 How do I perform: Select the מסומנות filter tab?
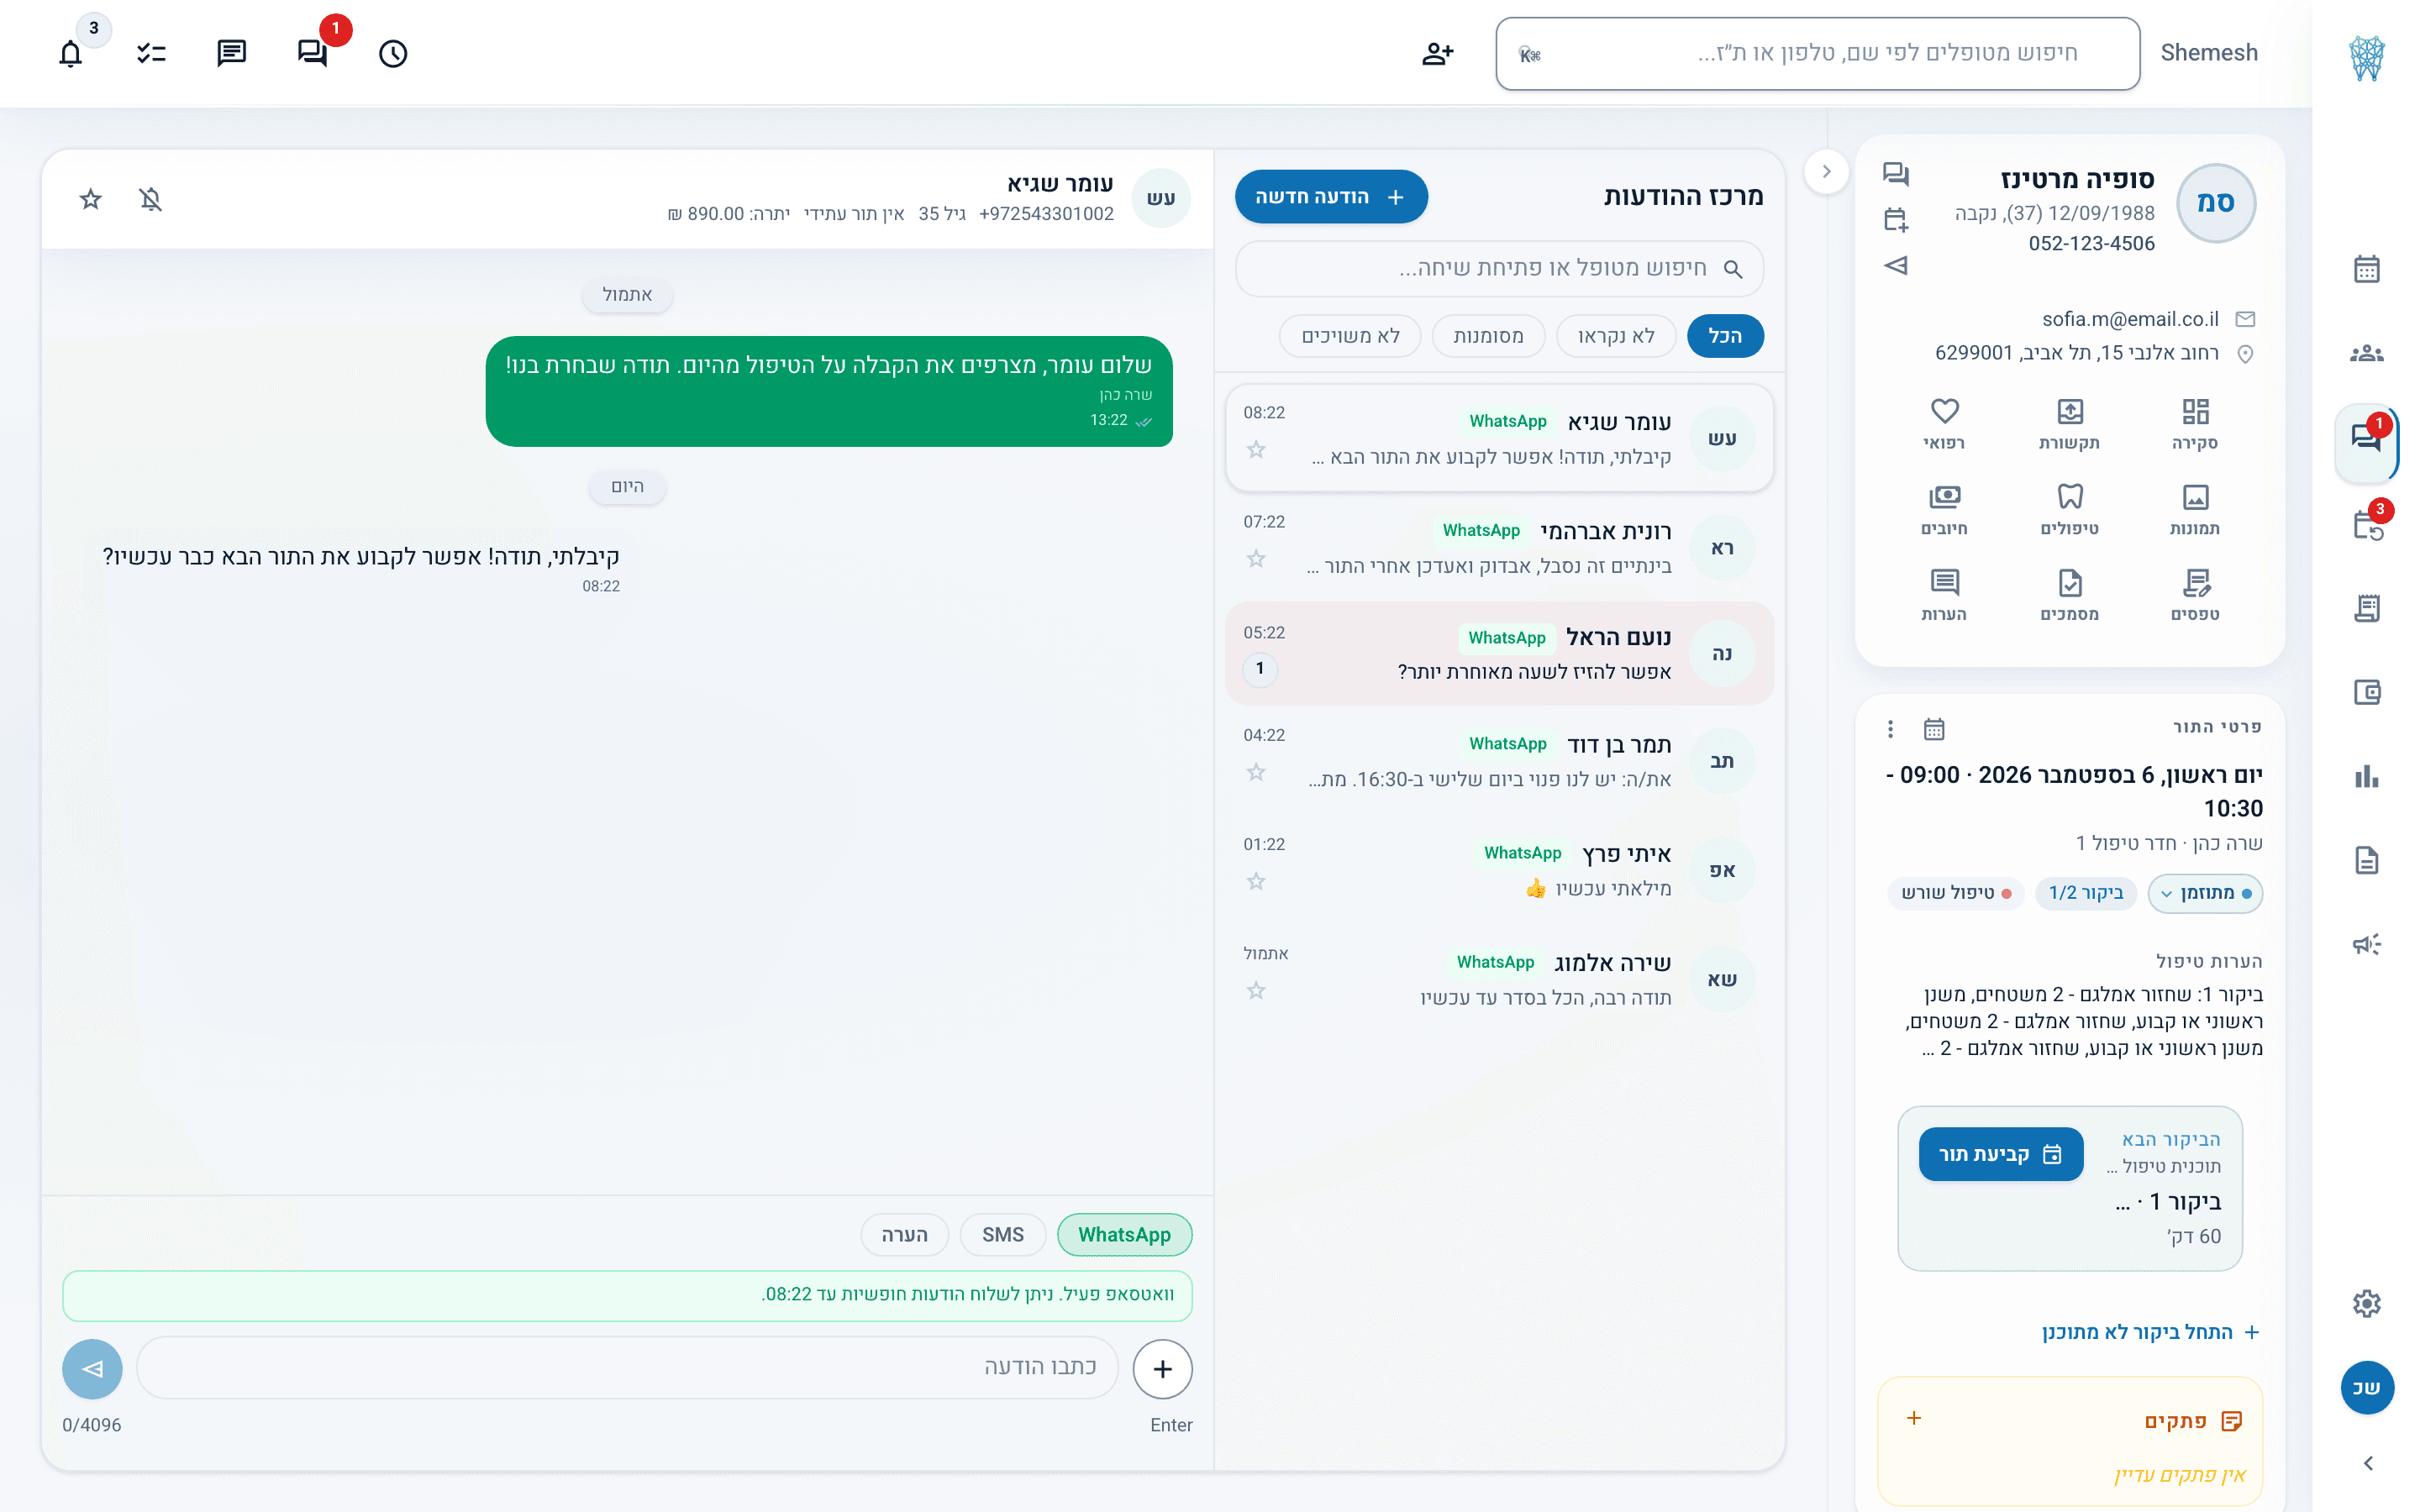[1488, 336]
